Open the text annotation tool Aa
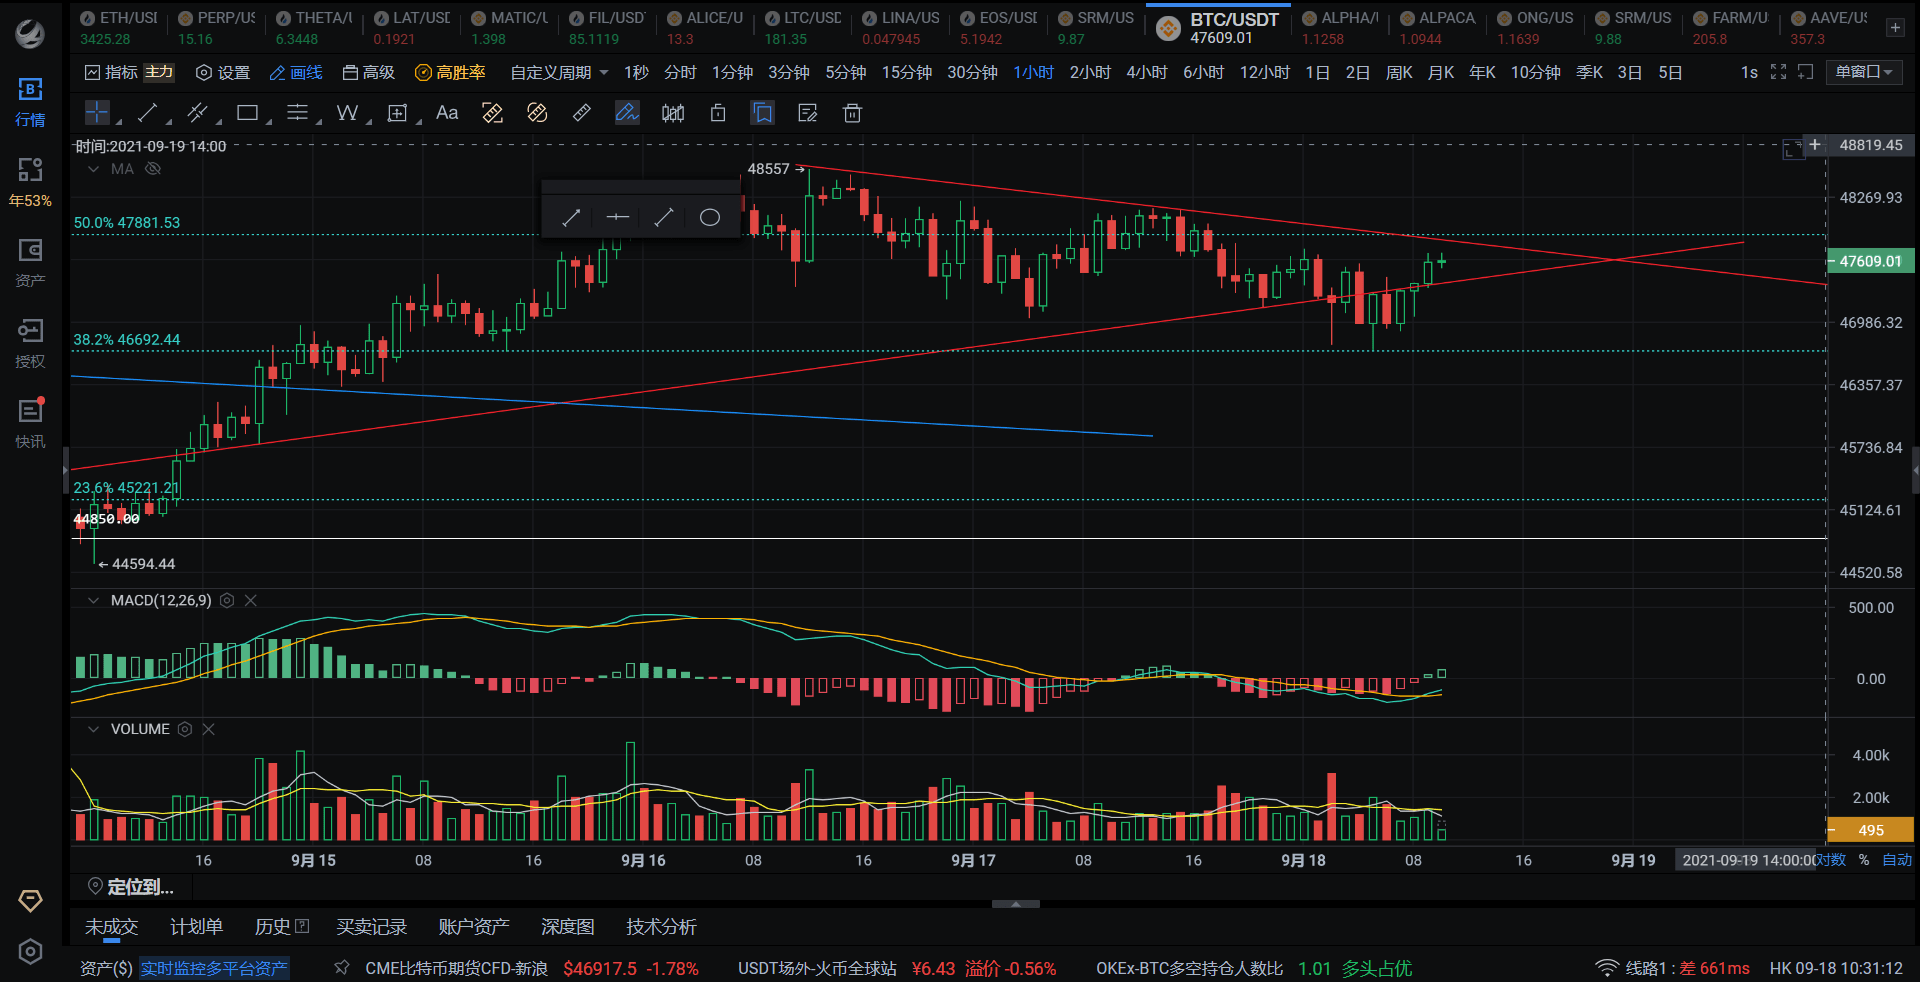Screen dimensions: 1920x982 tap(446, 113)
